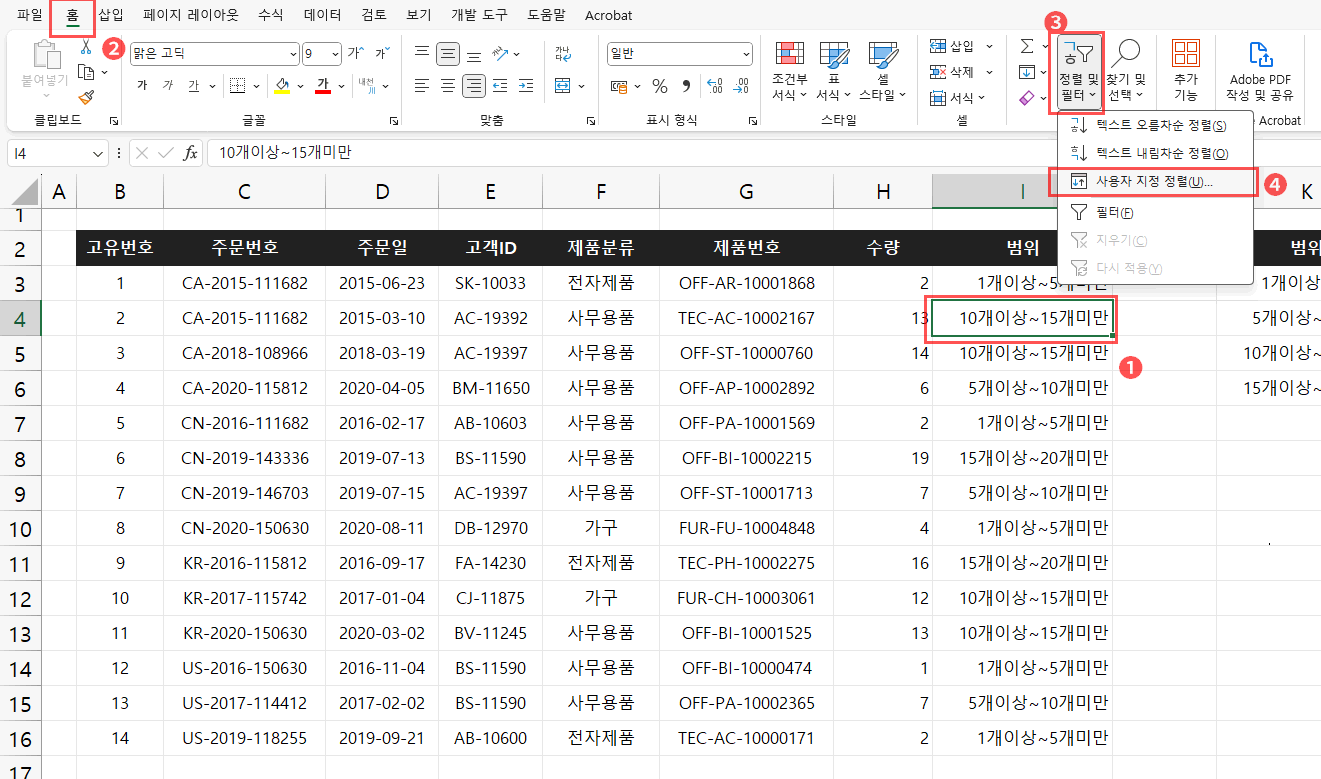Viewport: 1321px width, 779px height.
Task: Open 셀 스타일 cell styles
Action: point(882,71)
